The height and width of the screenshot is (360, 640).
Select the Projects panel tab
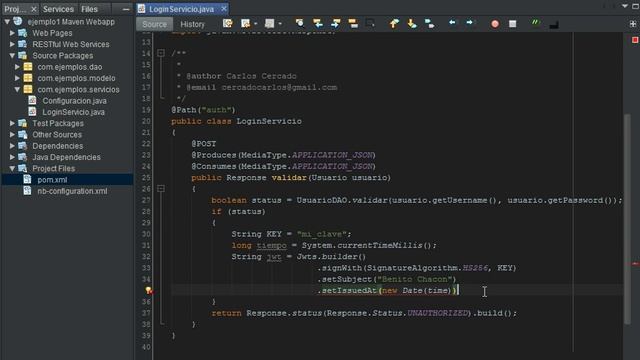(15, 9)
